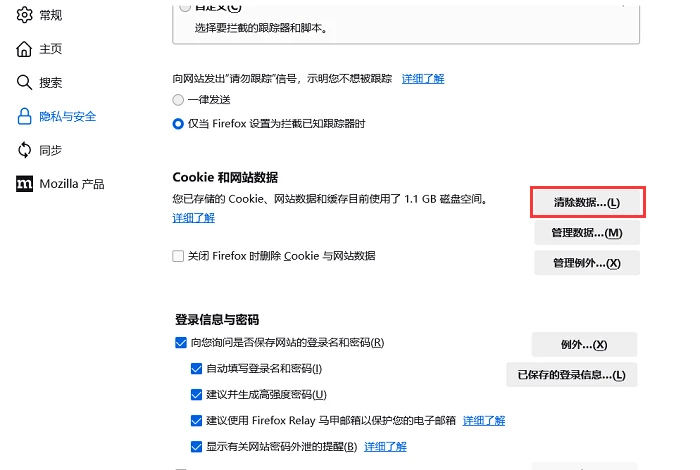Click the lock icon for 隐私与安全
The height and width of the screenshot is (470, 700).
coord(24,116)
